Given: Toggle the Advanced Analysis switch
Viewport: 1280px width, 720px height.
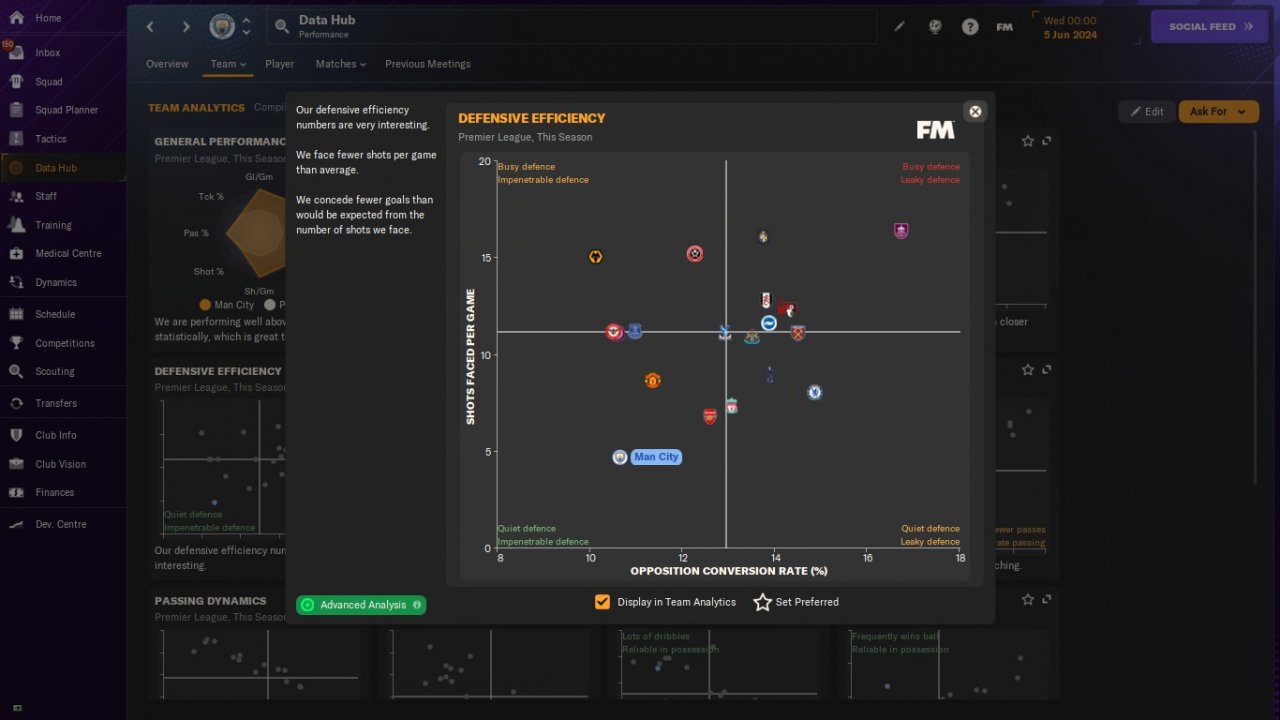Looking at the screenshot, I should click(361, 605).
